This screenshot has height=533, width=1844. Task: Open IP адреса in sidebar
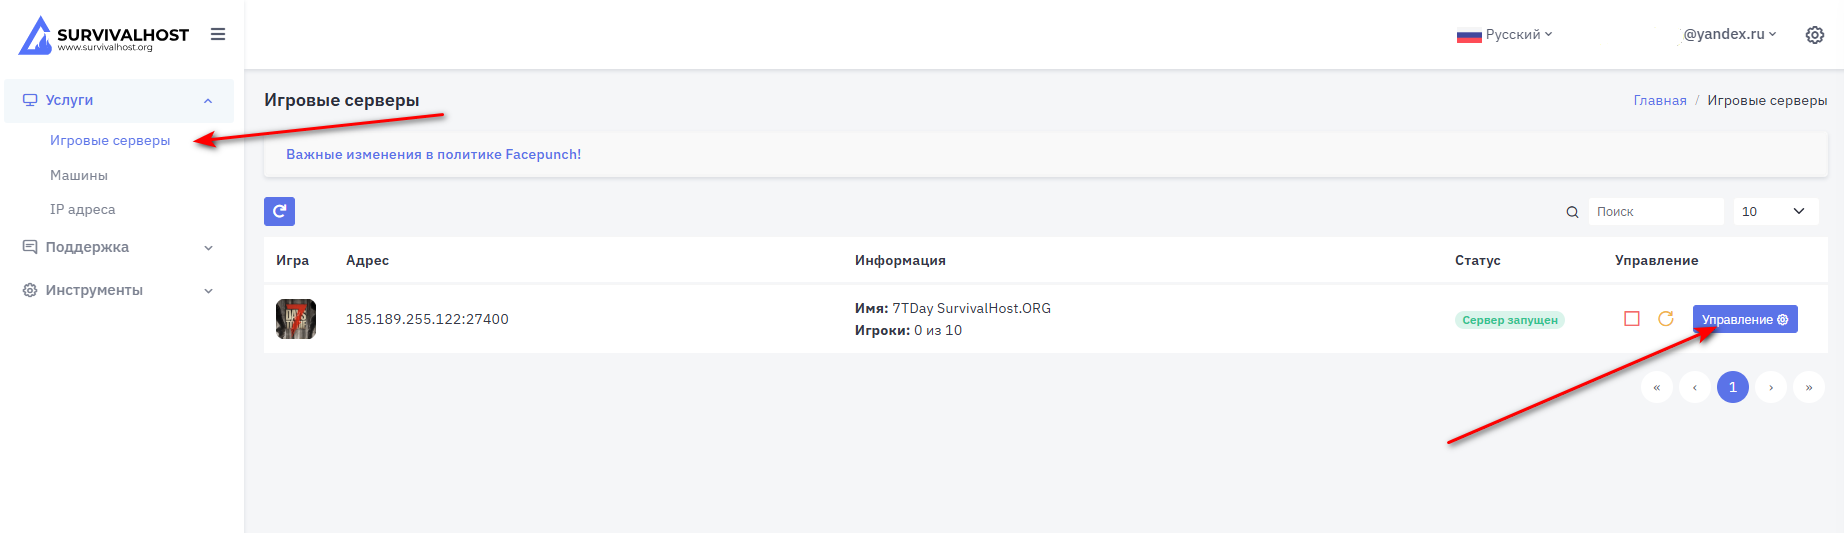pos(83,209)
